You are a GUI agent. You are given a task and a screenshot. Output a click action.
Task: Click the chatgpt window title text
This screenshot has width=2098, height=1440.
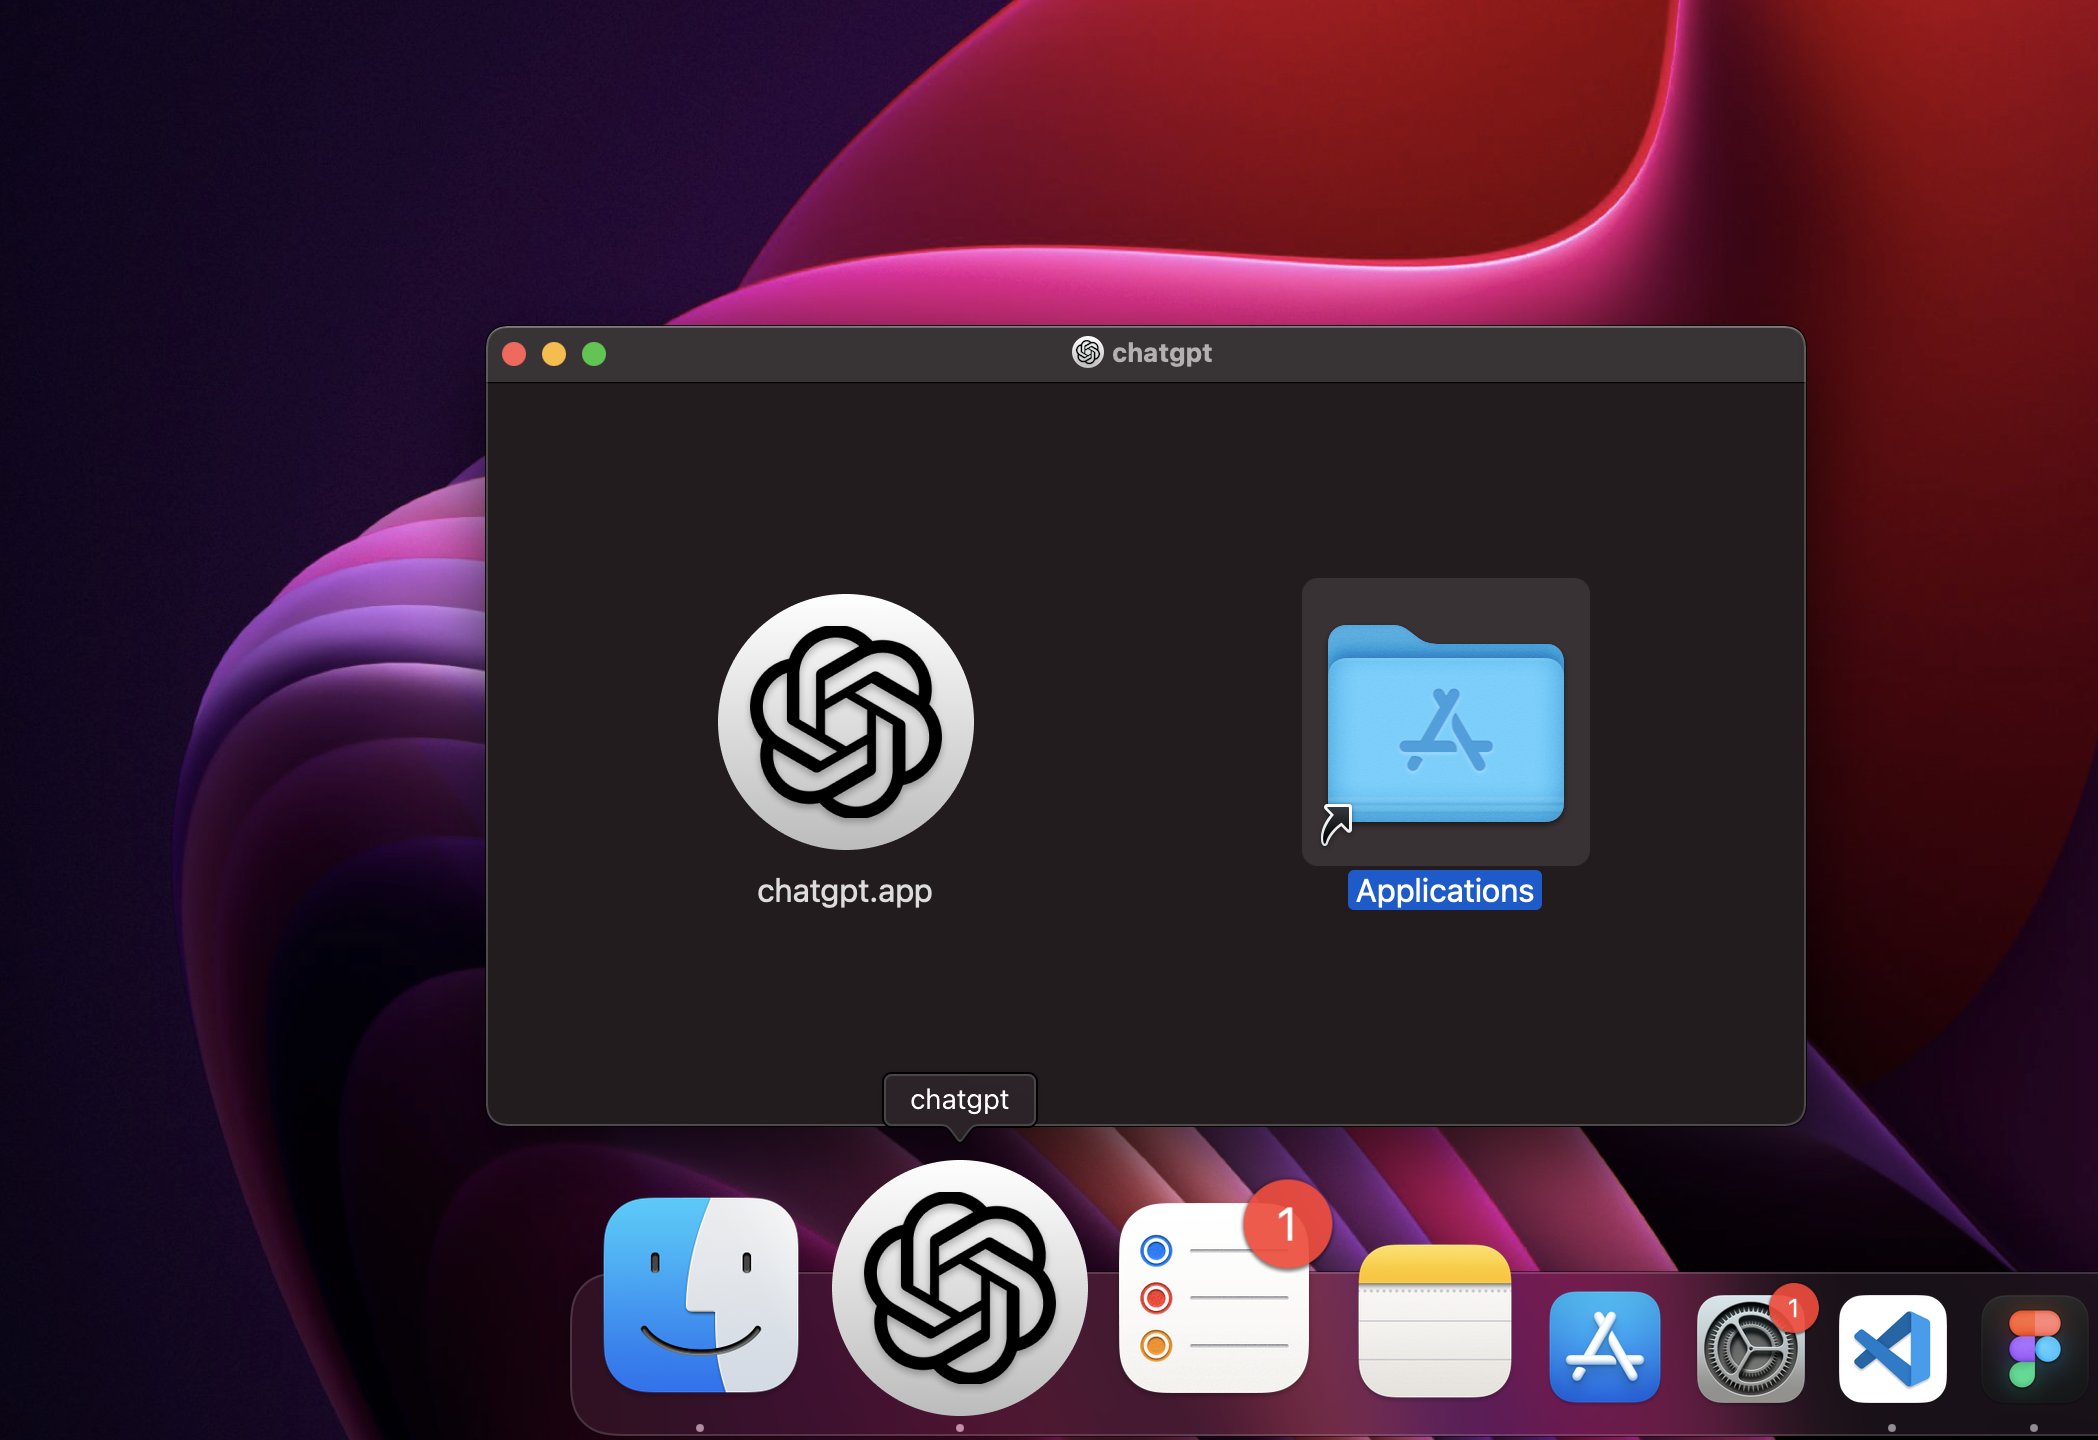pos(1161,353)
